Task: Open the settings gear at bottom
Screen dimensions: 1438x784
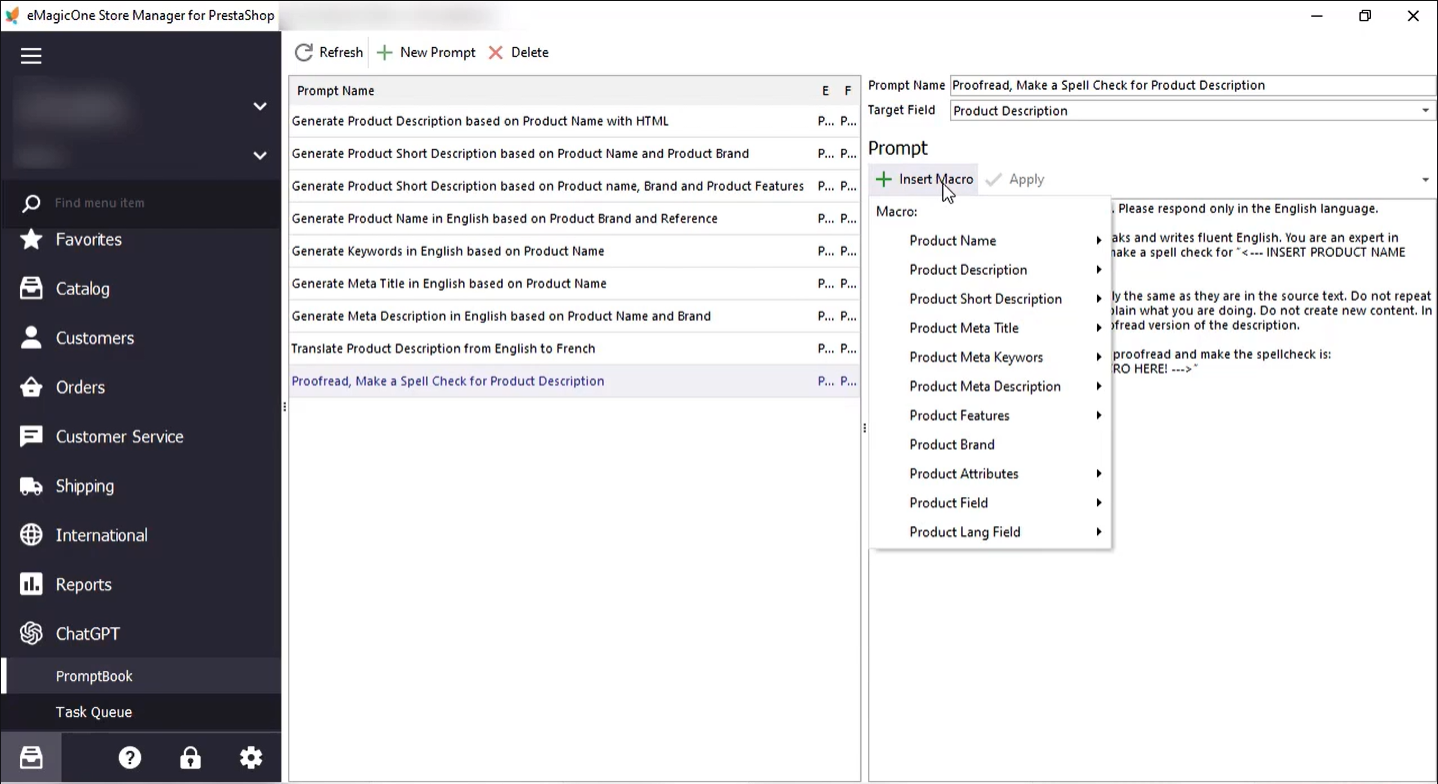Action: pyautogui.click(x=251, y=757)
